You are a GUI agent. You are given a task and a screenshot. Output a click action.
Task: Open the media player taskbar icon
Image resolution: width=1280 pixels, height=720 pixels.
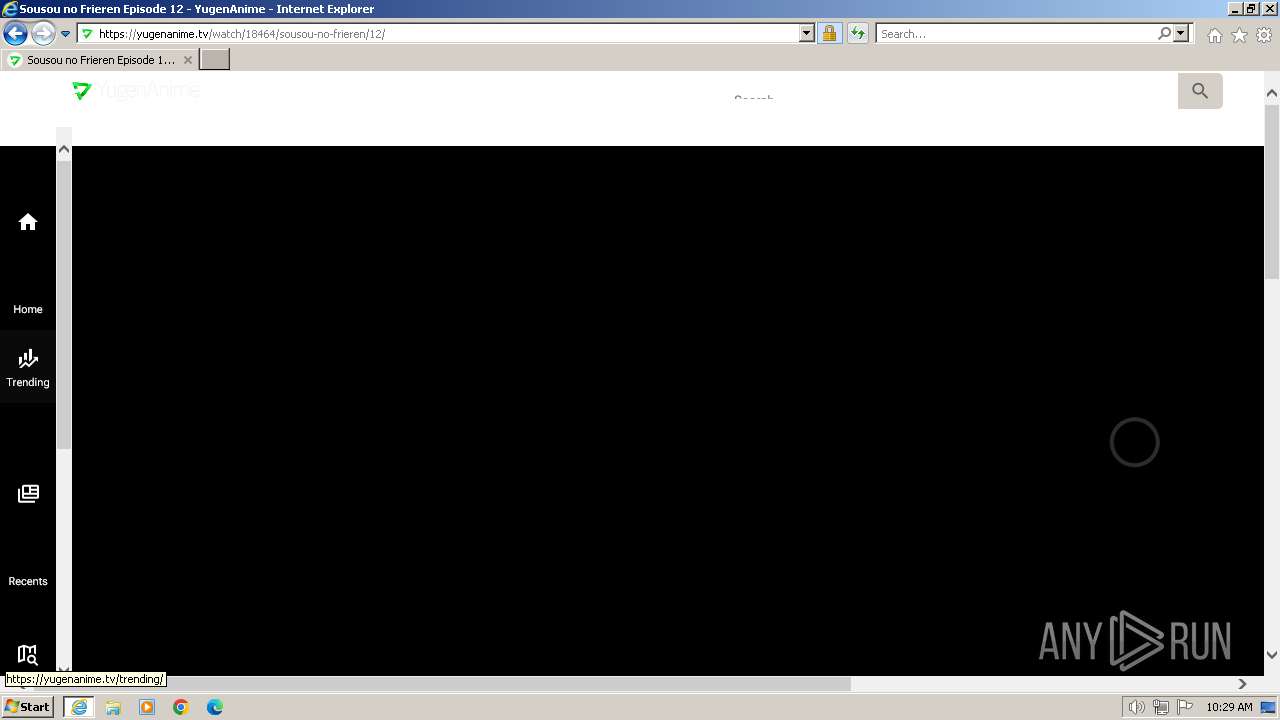(147, 707)
